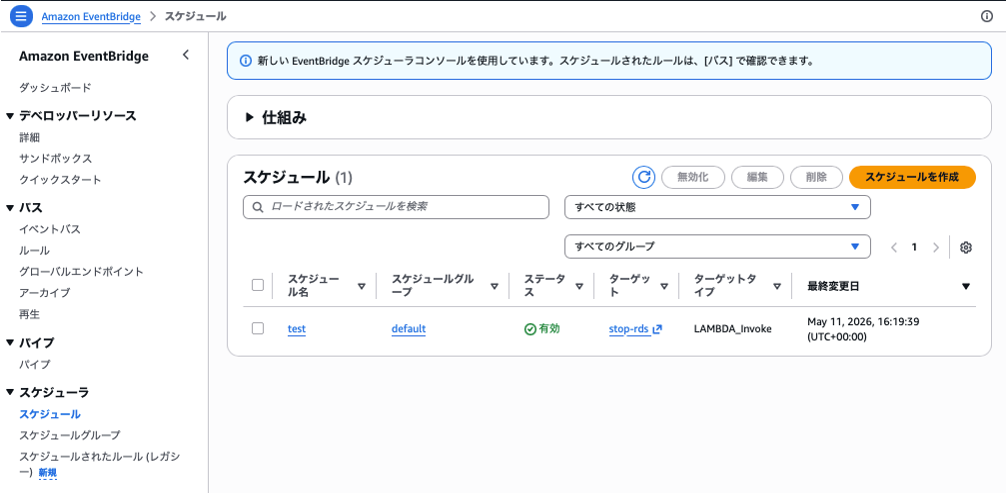Collapse the Amazon EventBridge sidebar chevron

point(185,55)
